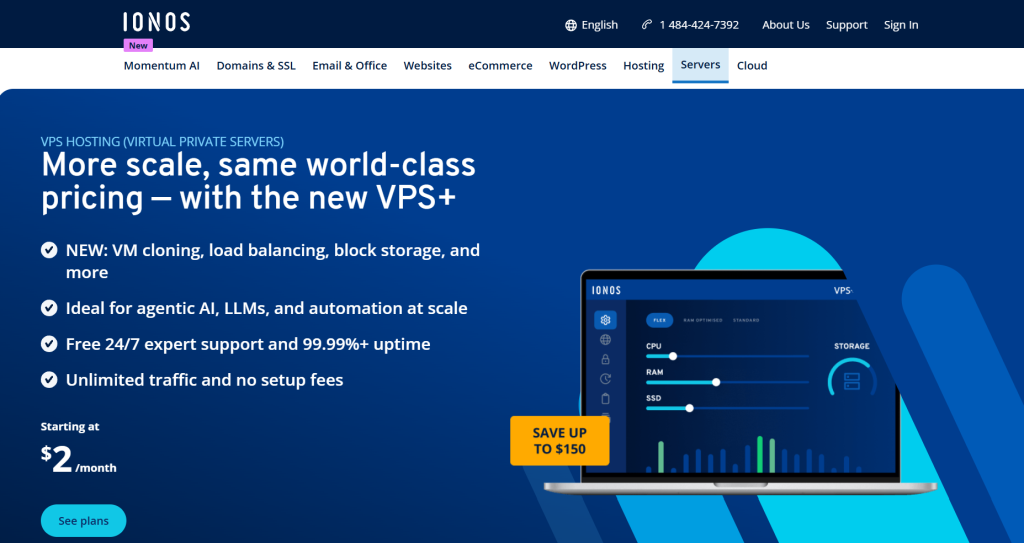The height and width of the screenshot is (543, 1024).
Task: Select STANDARD in laptop screen
Action: tap(746, 320)
